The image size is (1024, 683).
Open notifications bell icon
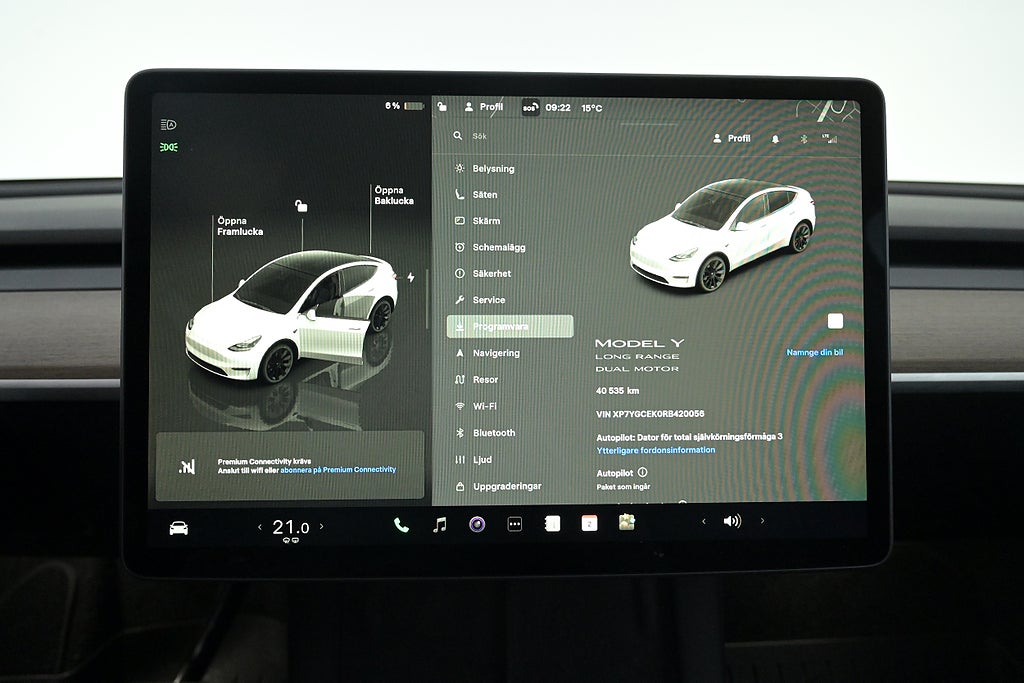coord(775,139)
